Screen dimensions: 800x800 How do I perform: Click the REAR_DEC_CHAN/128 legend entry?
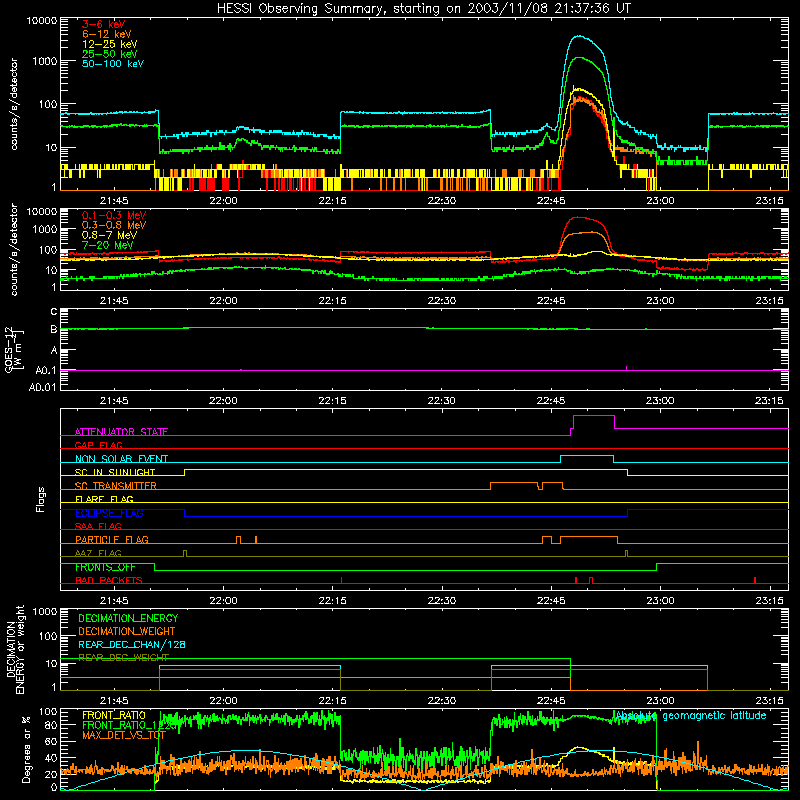tap(132, 644)
